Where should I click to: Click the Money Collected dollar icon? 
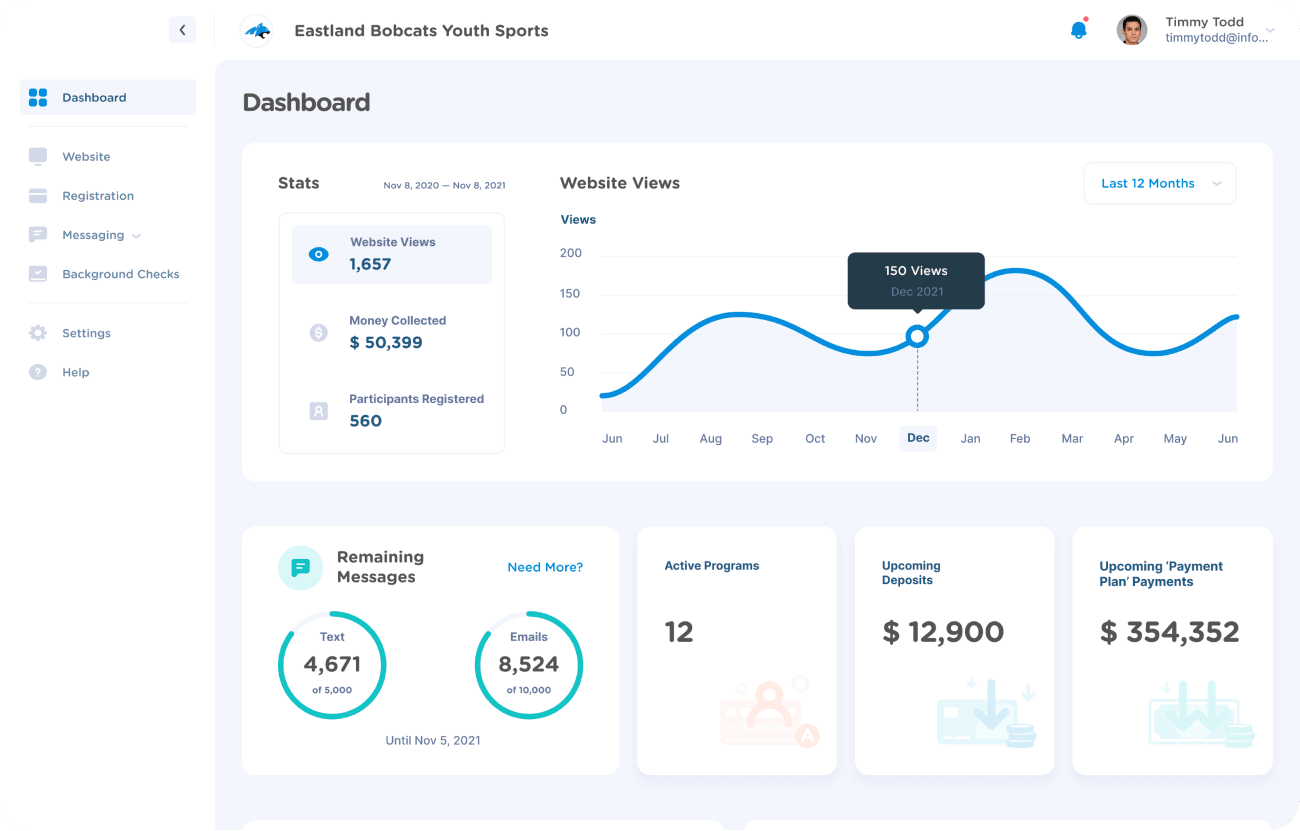[318, 332]
